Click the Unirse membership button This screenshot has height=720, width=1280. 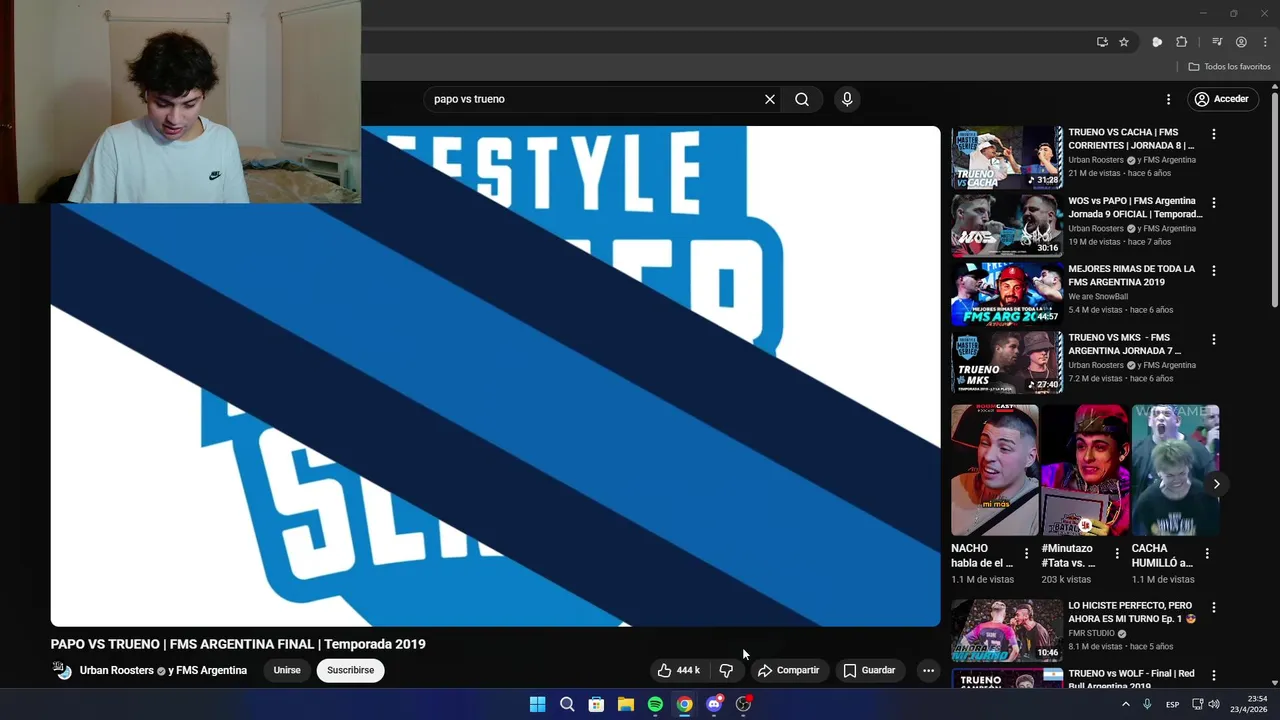[x=287, y=670]
